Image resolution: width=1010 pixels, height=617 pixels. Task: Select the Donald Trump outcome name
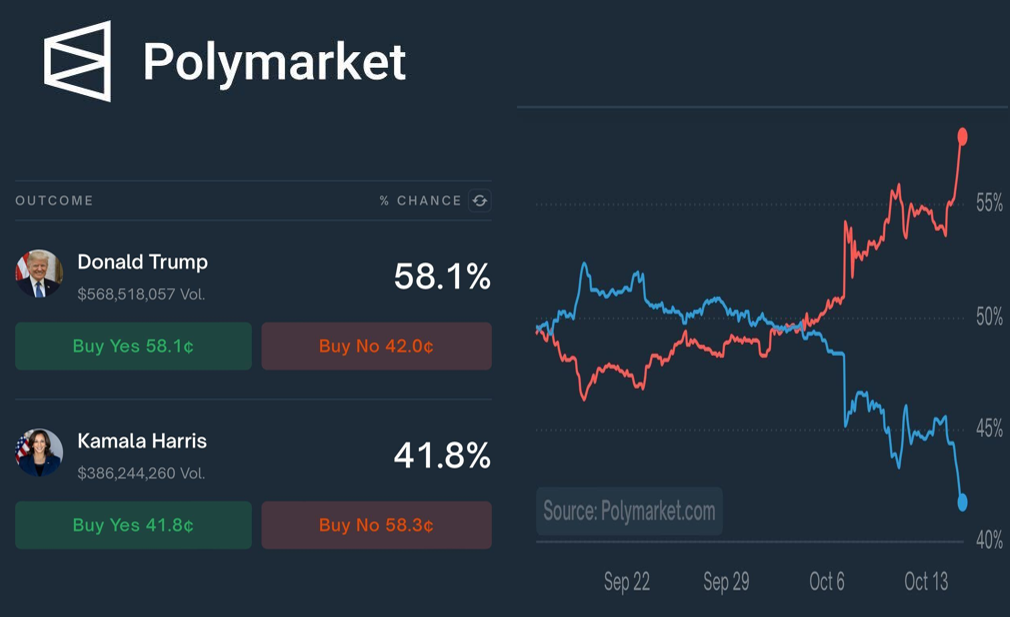143,262
